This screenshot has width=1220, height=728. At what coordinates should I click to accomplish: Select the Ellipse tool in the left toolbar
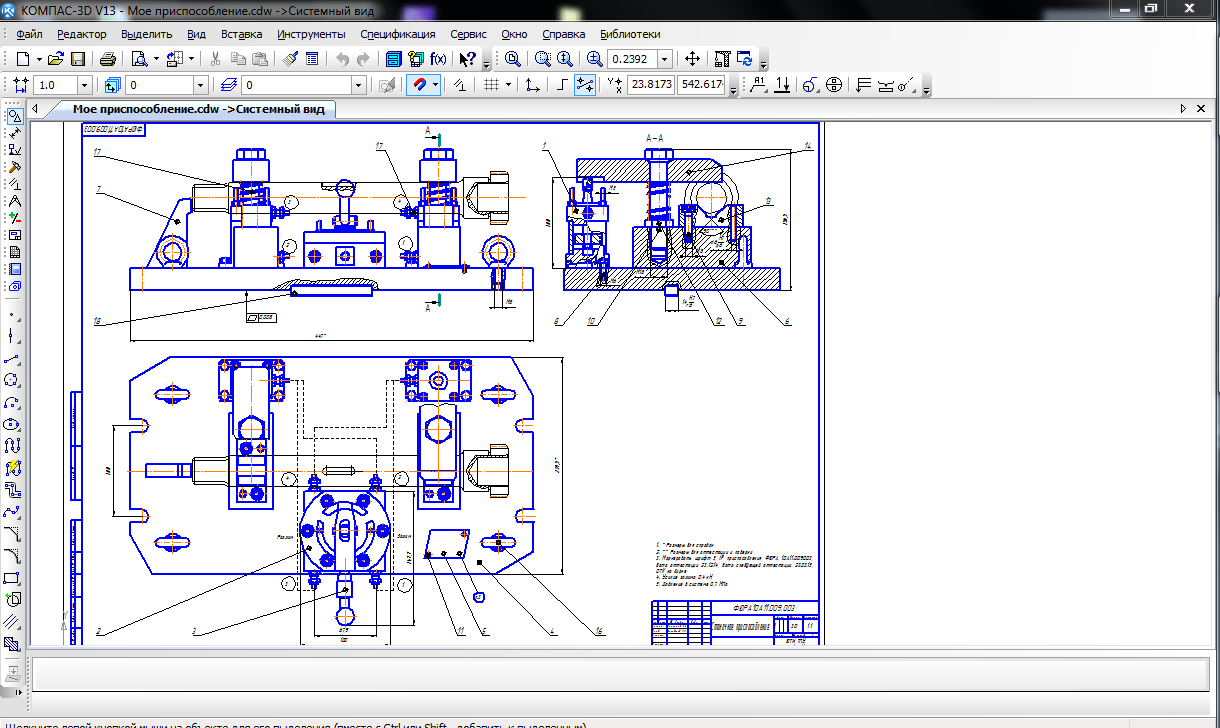tap(12, 424)
